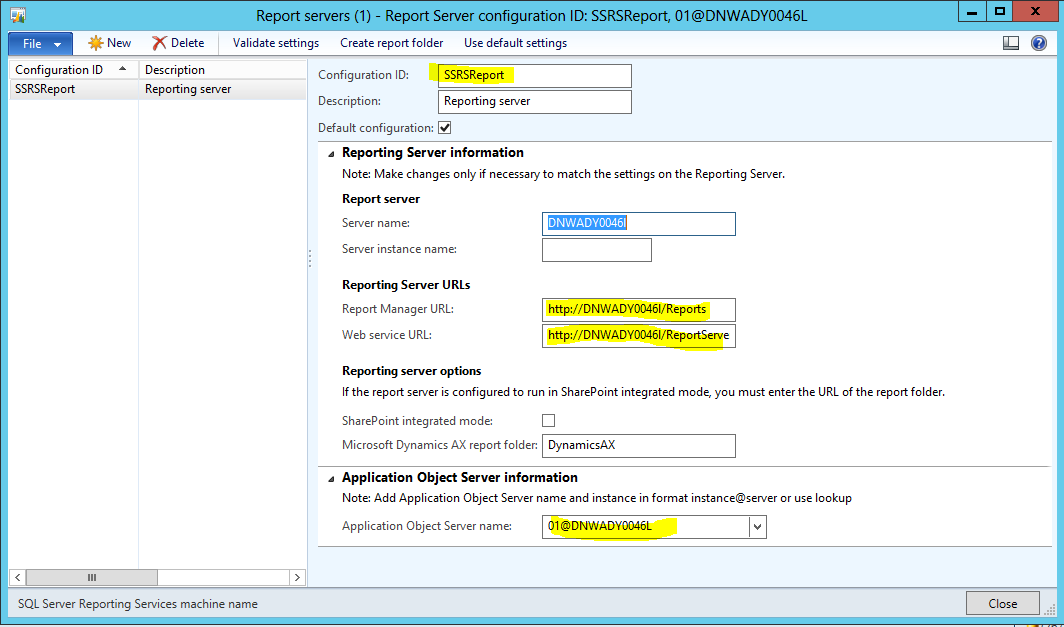Open the Application Object Server name dropdown
Screen dimensions: 1064x627
point(757,525)
